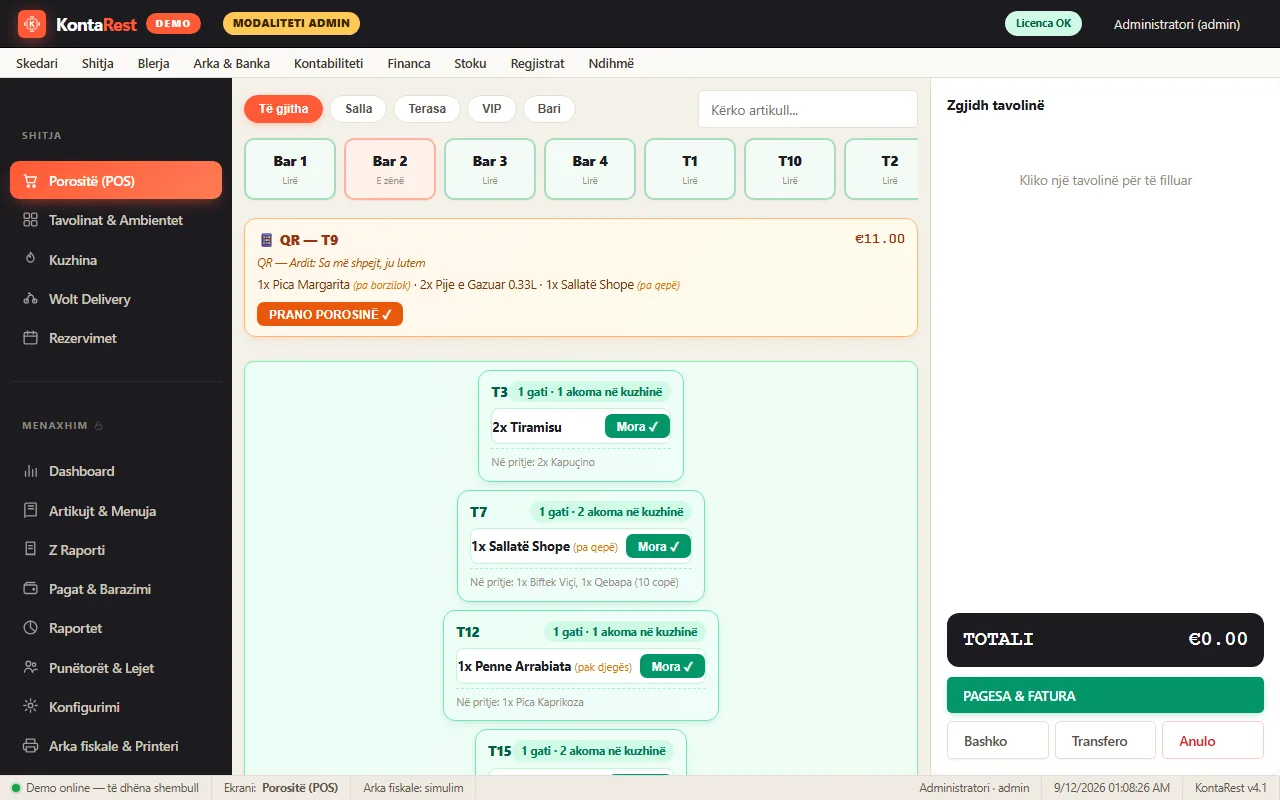The width and height of the screenshot is (1280, 800).
Task: Mark T7 Sallatë Shope as taken
Action: [658, 547]
